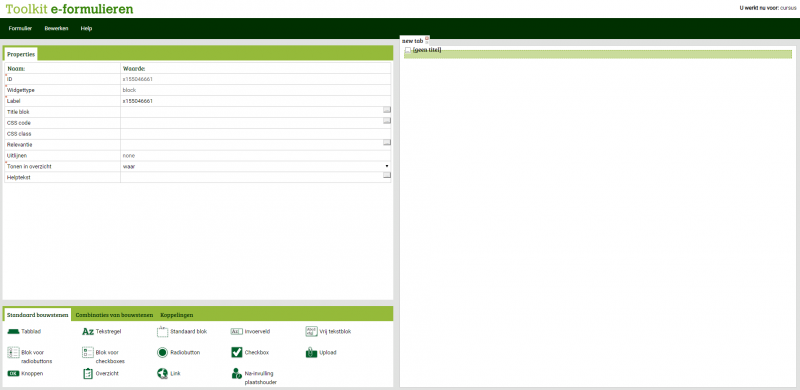
Task: Toggle the checkbox next to [geen titel]
Action: click(408, 50)
